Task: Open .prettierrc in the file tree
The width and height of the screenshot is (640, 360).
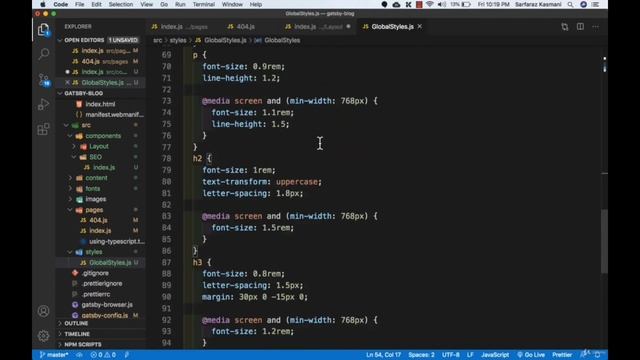Action: (96, 294)
